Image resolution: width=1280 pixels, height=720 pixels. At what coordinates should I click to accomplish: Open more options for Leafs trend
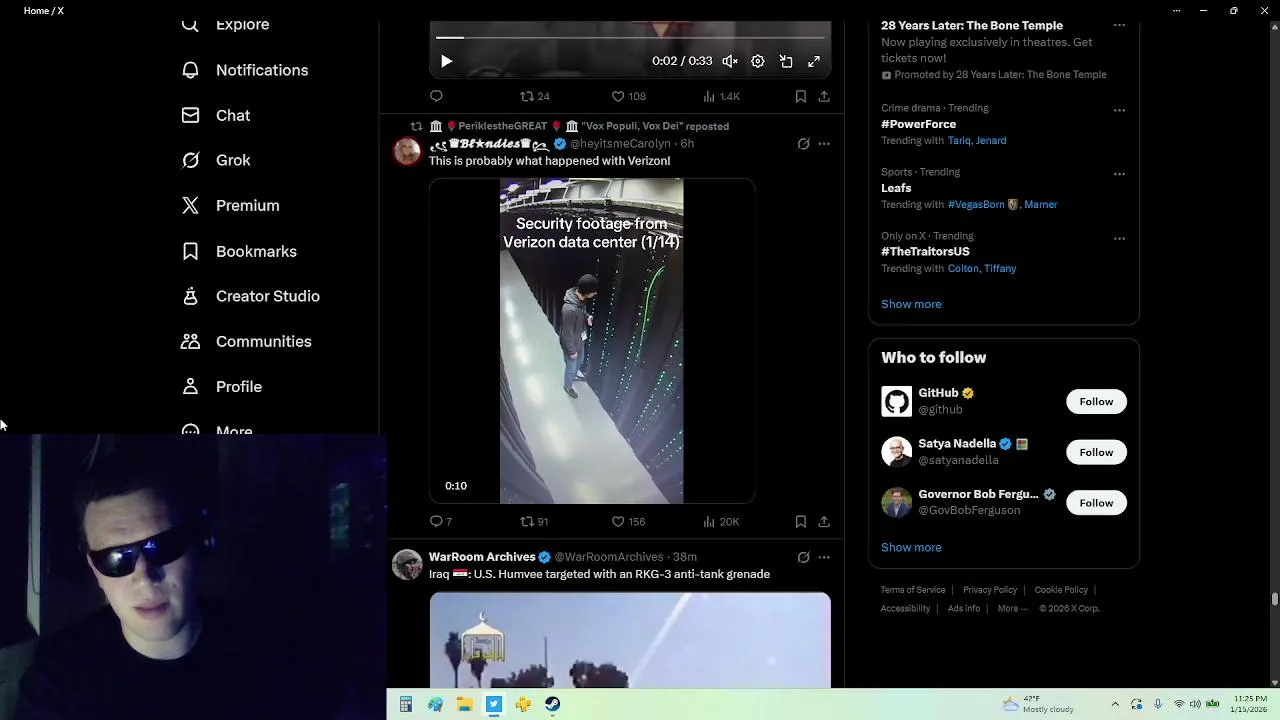point(1119,174)
